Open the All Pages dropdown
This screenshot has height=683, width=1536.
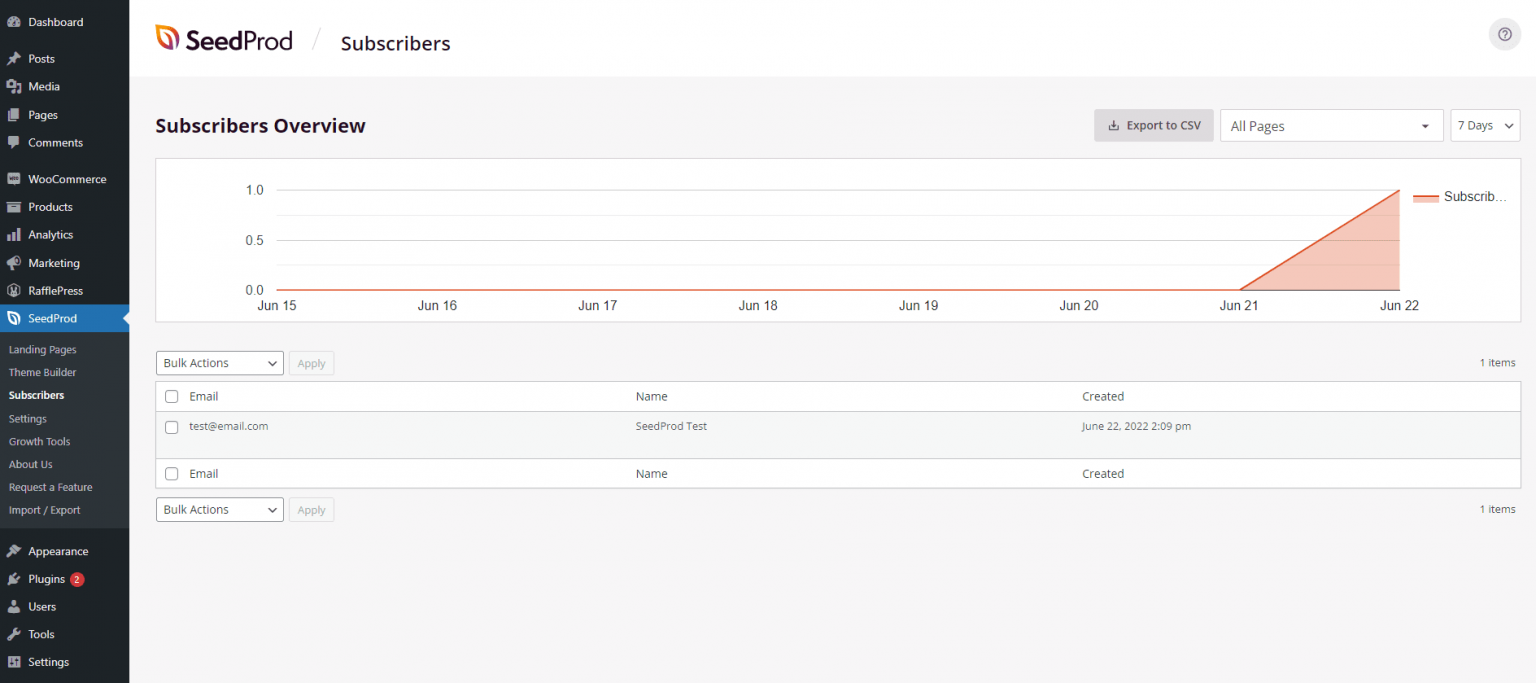pyautogui.click(x=1331, y=125)
